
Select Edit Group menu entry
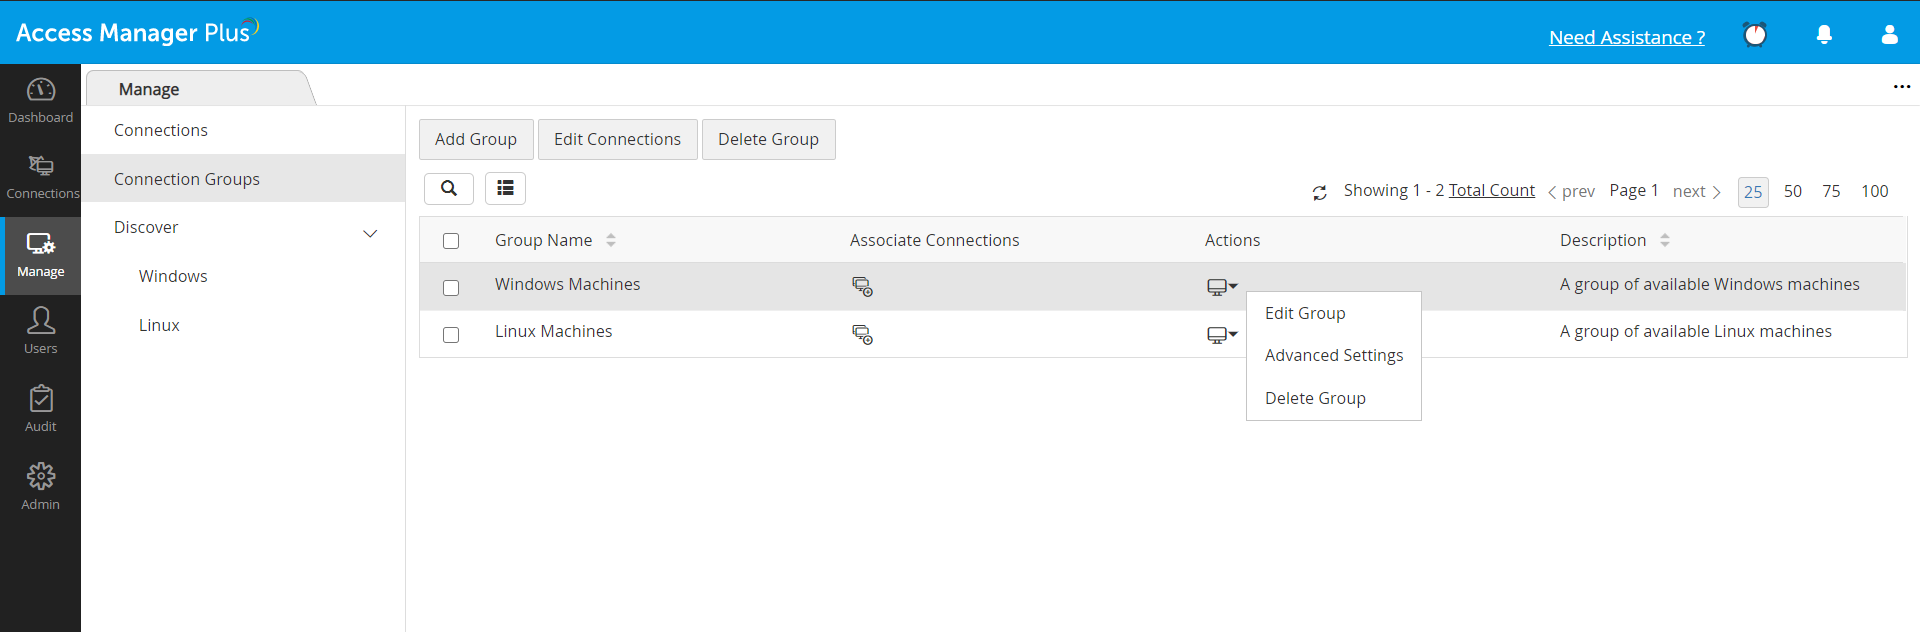(1304, 313)
